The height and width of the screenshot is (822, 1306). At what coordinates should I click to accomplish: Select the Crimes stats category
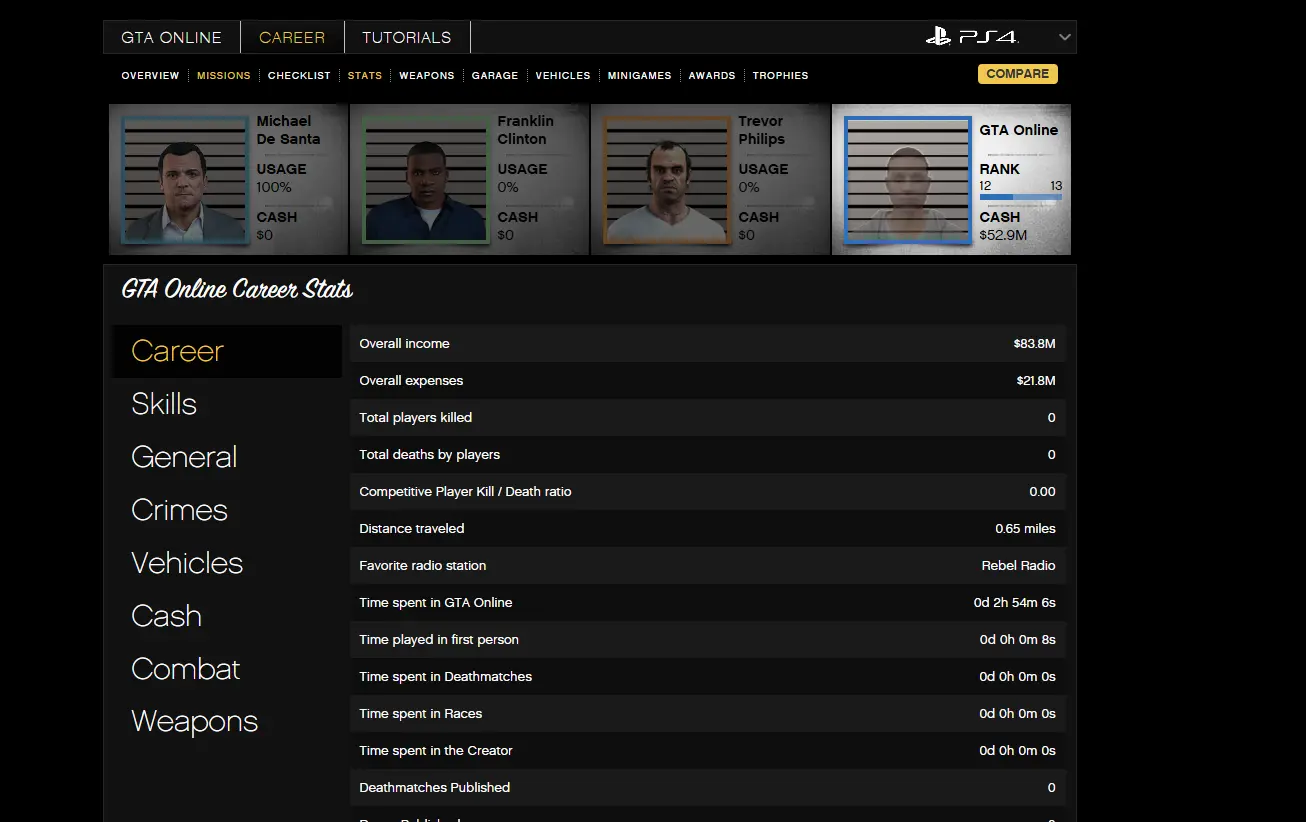point(180,510)
